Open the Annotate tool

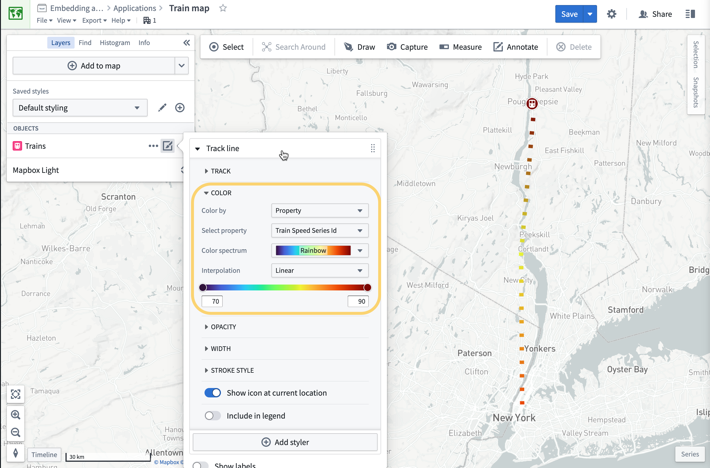(x=516, y=47)
